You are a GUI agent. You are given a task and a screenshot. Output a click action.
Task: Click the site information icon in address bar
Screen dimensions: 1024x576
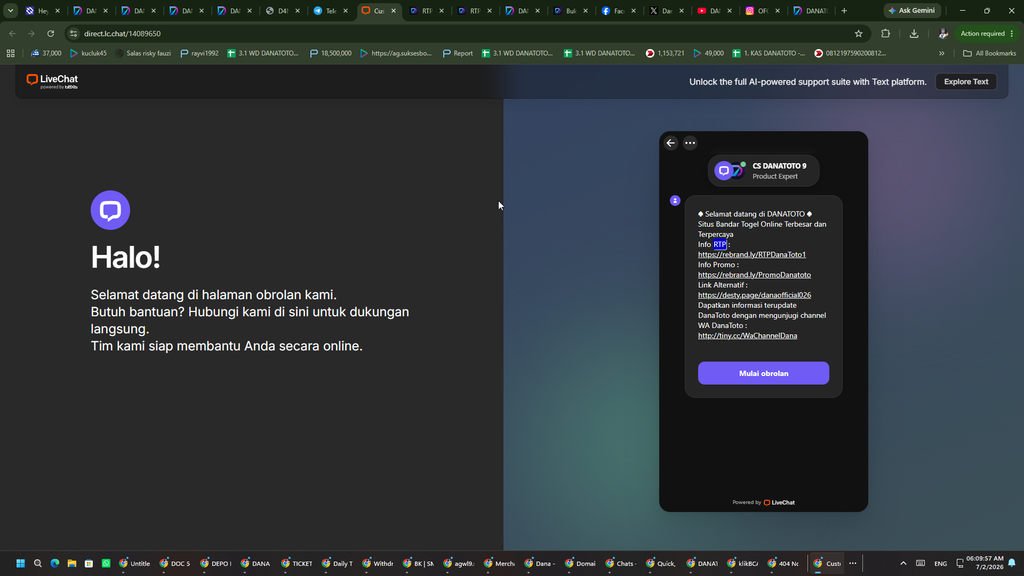pyautogui.click(x=73, y=33)
